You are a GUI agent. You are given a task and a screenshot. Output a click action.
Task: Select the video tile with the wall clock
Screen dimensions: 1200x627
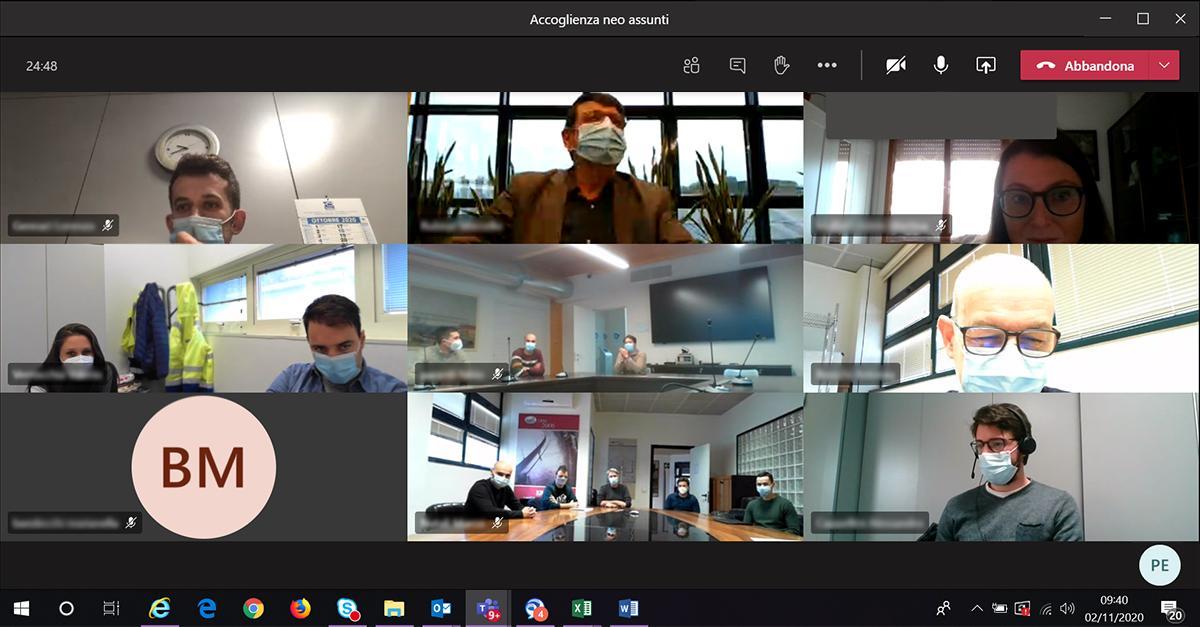(204, 168)
